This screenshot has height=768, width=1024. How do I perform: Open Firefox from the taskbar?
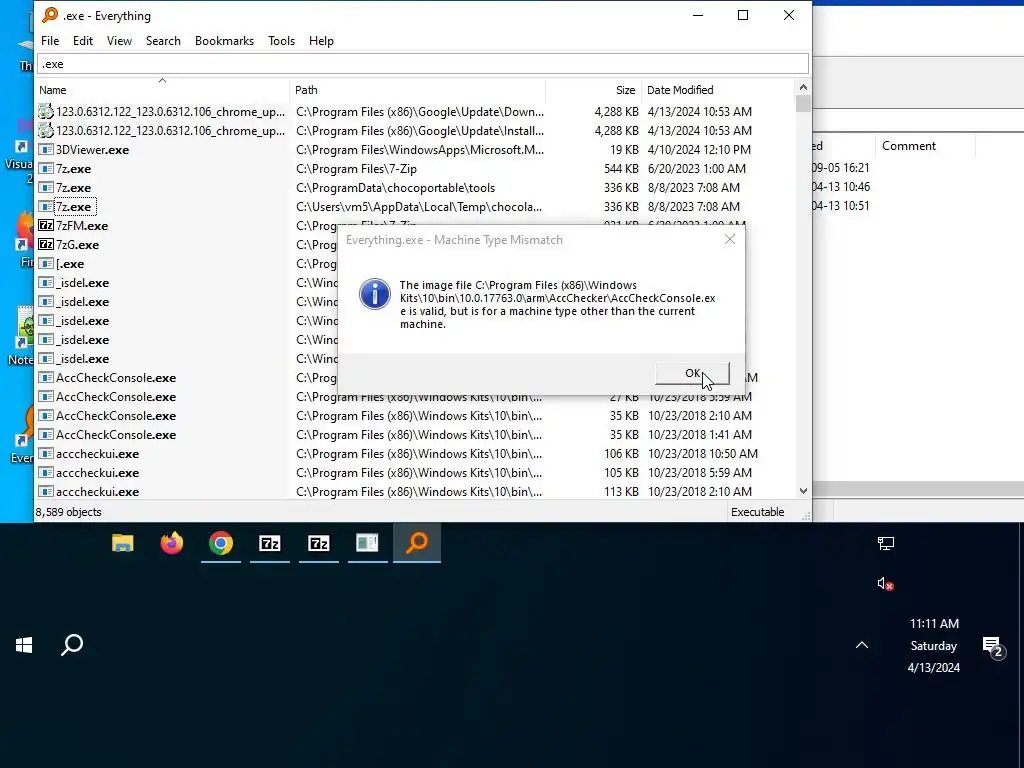pyautogui.click(x=172, y=543)
